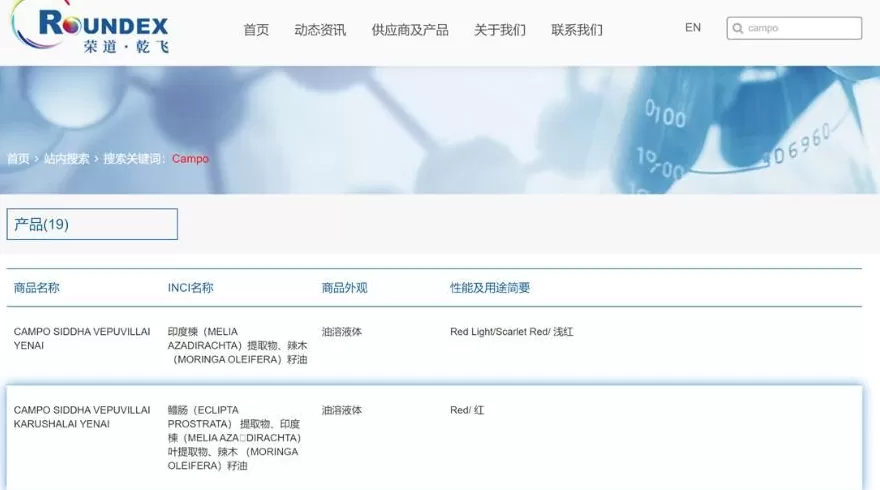
Task: Click INCI text starting 印度楝 (MELIA AZADIRACHTA)
Action: [237, 345]
